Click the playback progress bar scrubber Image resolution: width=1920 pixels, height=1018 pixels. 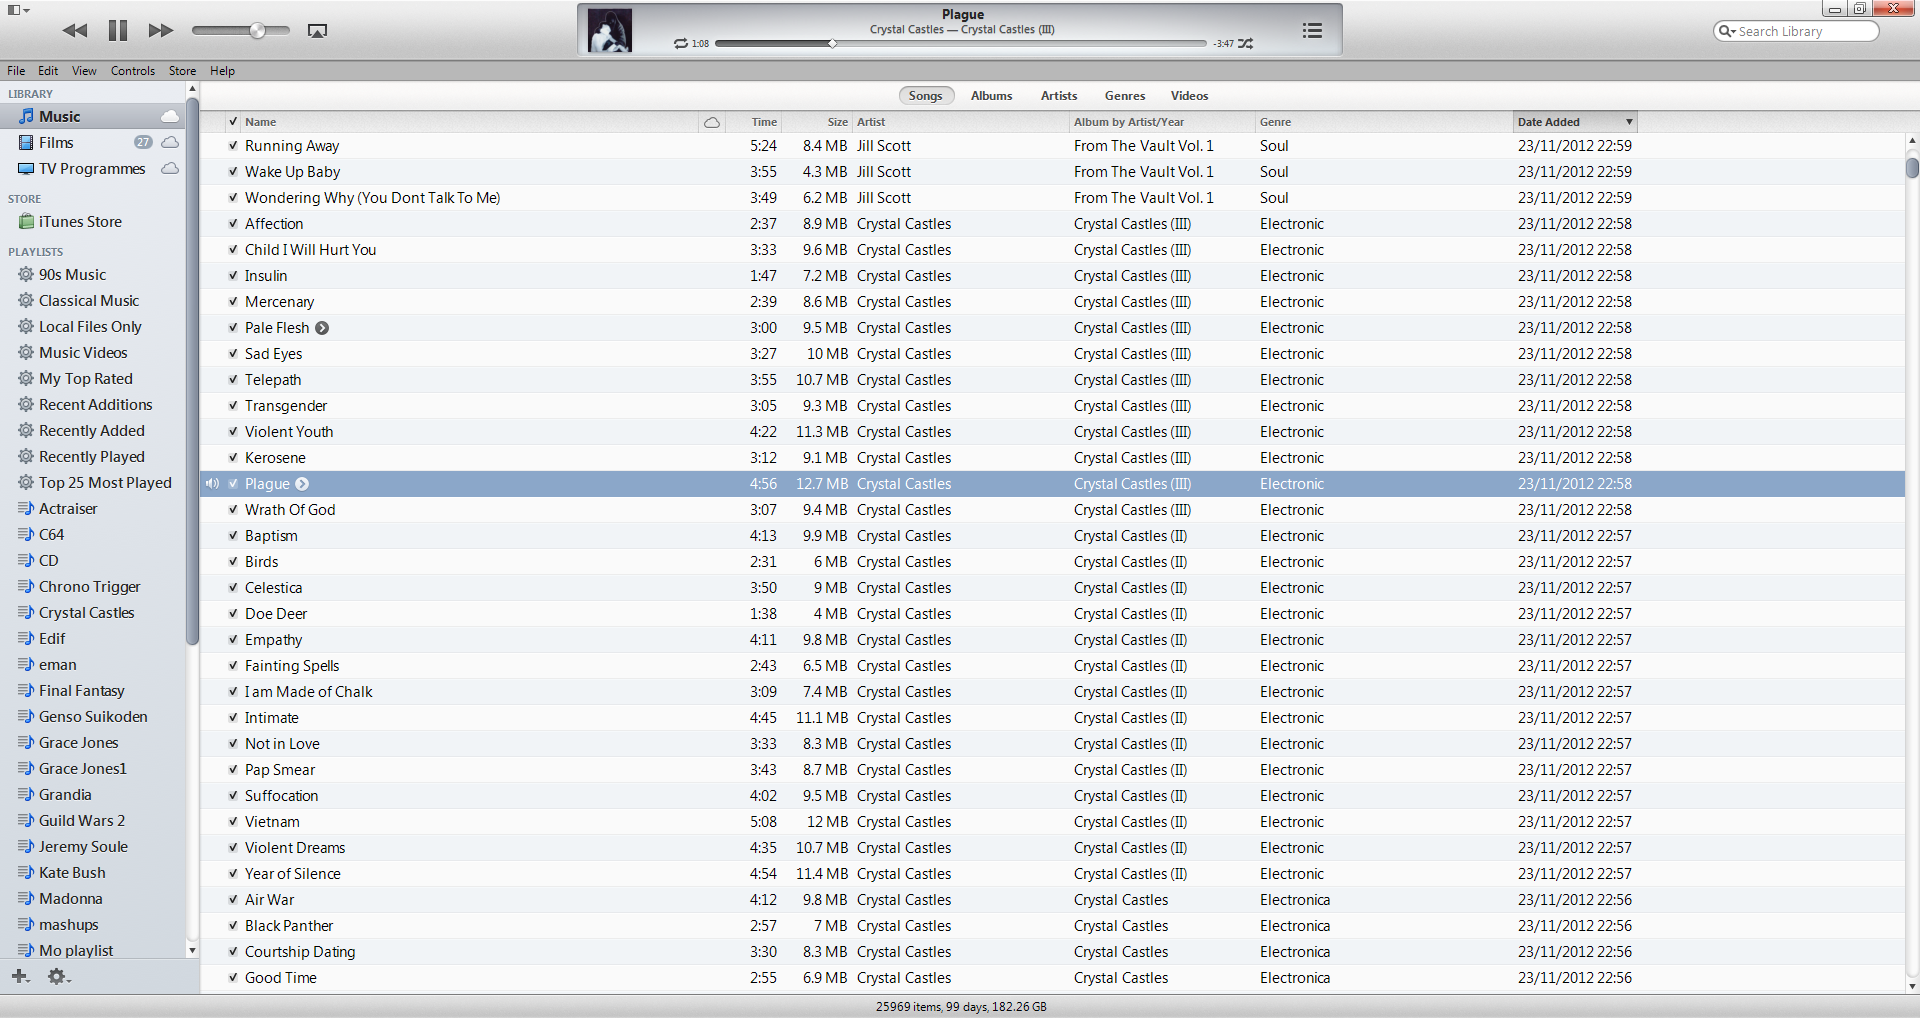coord(832,44)
